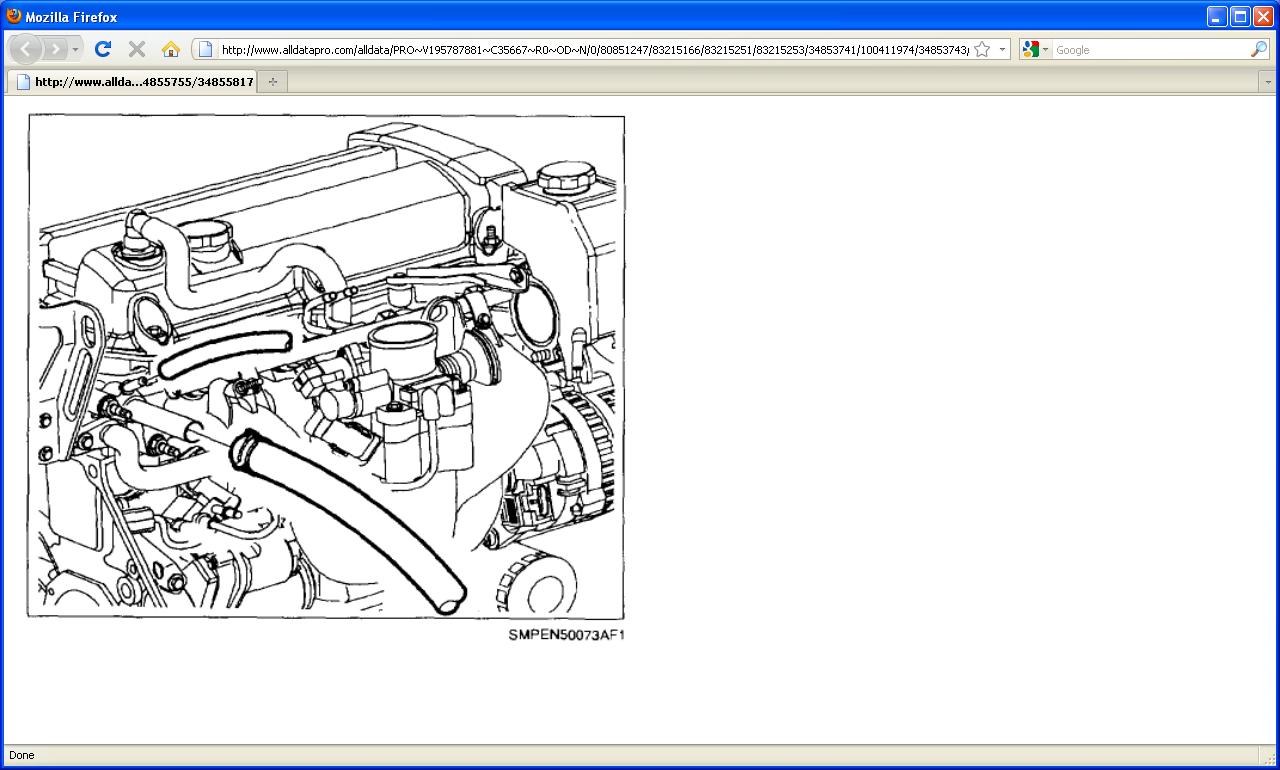
Task: Click the Forward navigation arrow
Action: click(55, 49)
